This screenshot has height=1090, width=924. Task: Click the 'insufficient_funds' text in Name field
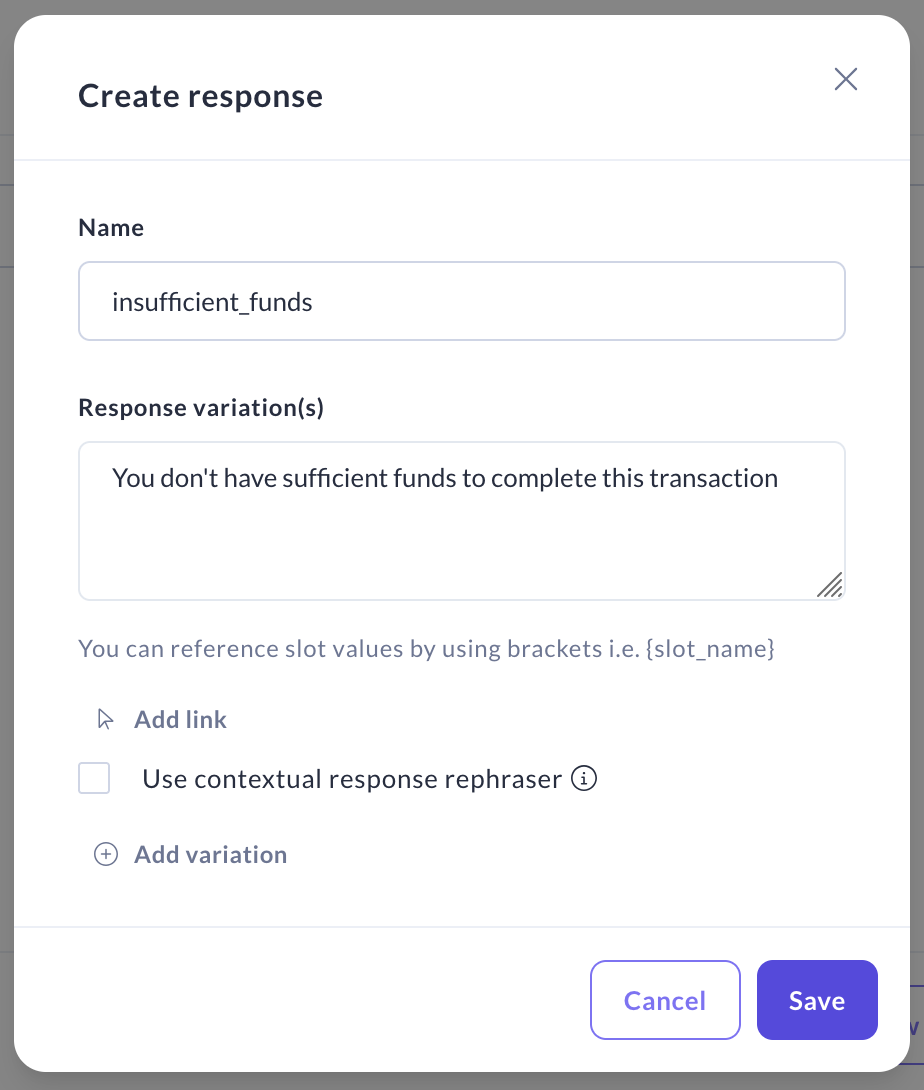pos(212,302)
